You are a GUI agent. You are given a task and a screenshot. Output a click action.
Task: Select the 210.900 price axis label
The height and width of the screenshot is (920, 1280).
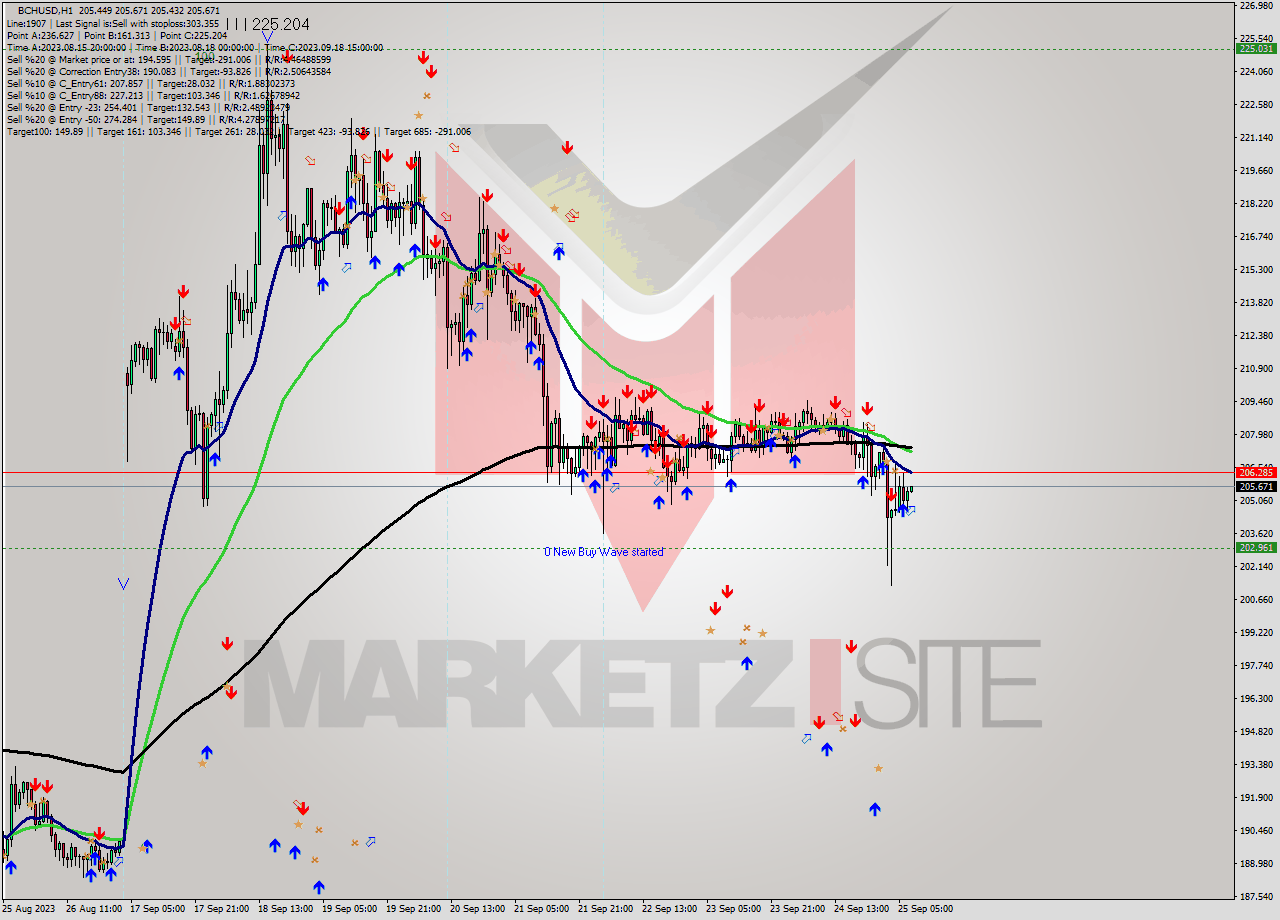1256,369
